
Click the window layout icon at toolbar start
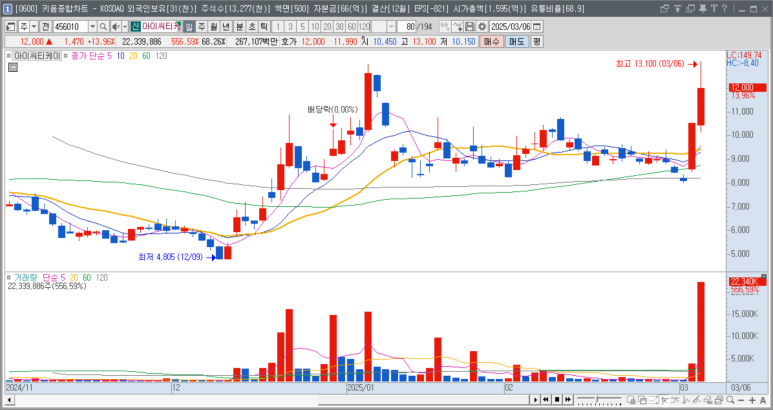point(10,27)
